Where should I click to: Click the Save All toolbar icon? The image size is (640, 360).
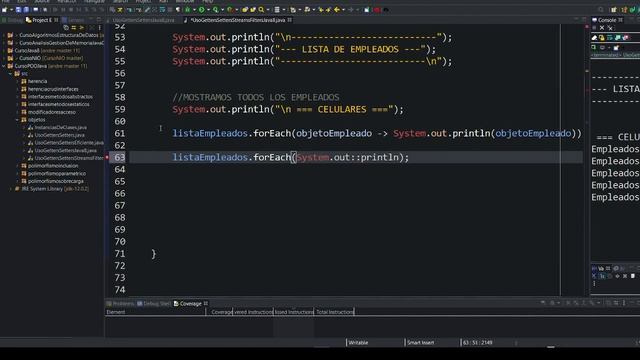26,9
